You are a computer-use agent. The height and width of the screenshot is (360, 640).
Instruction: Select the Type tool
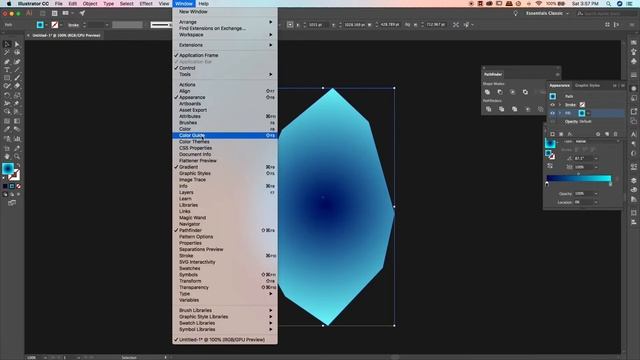click(7, 70)
